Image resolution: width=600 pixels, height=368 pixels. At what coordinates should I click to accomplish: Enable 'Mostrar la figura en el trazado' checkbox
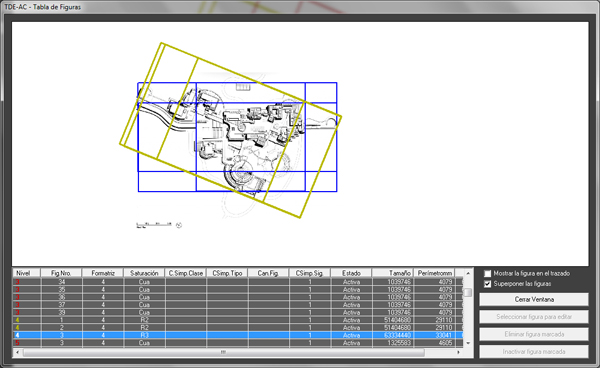pyautogui.click(x=488, y=274)
